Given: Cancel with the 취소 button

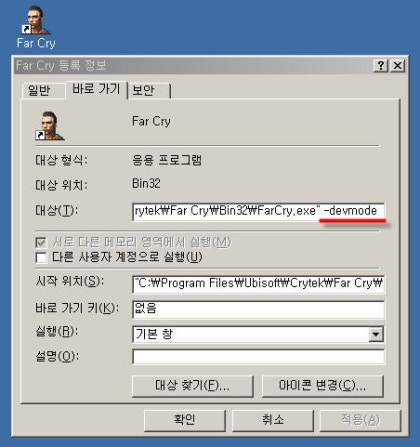Looking at the screenshot, I should click(273, 420).
